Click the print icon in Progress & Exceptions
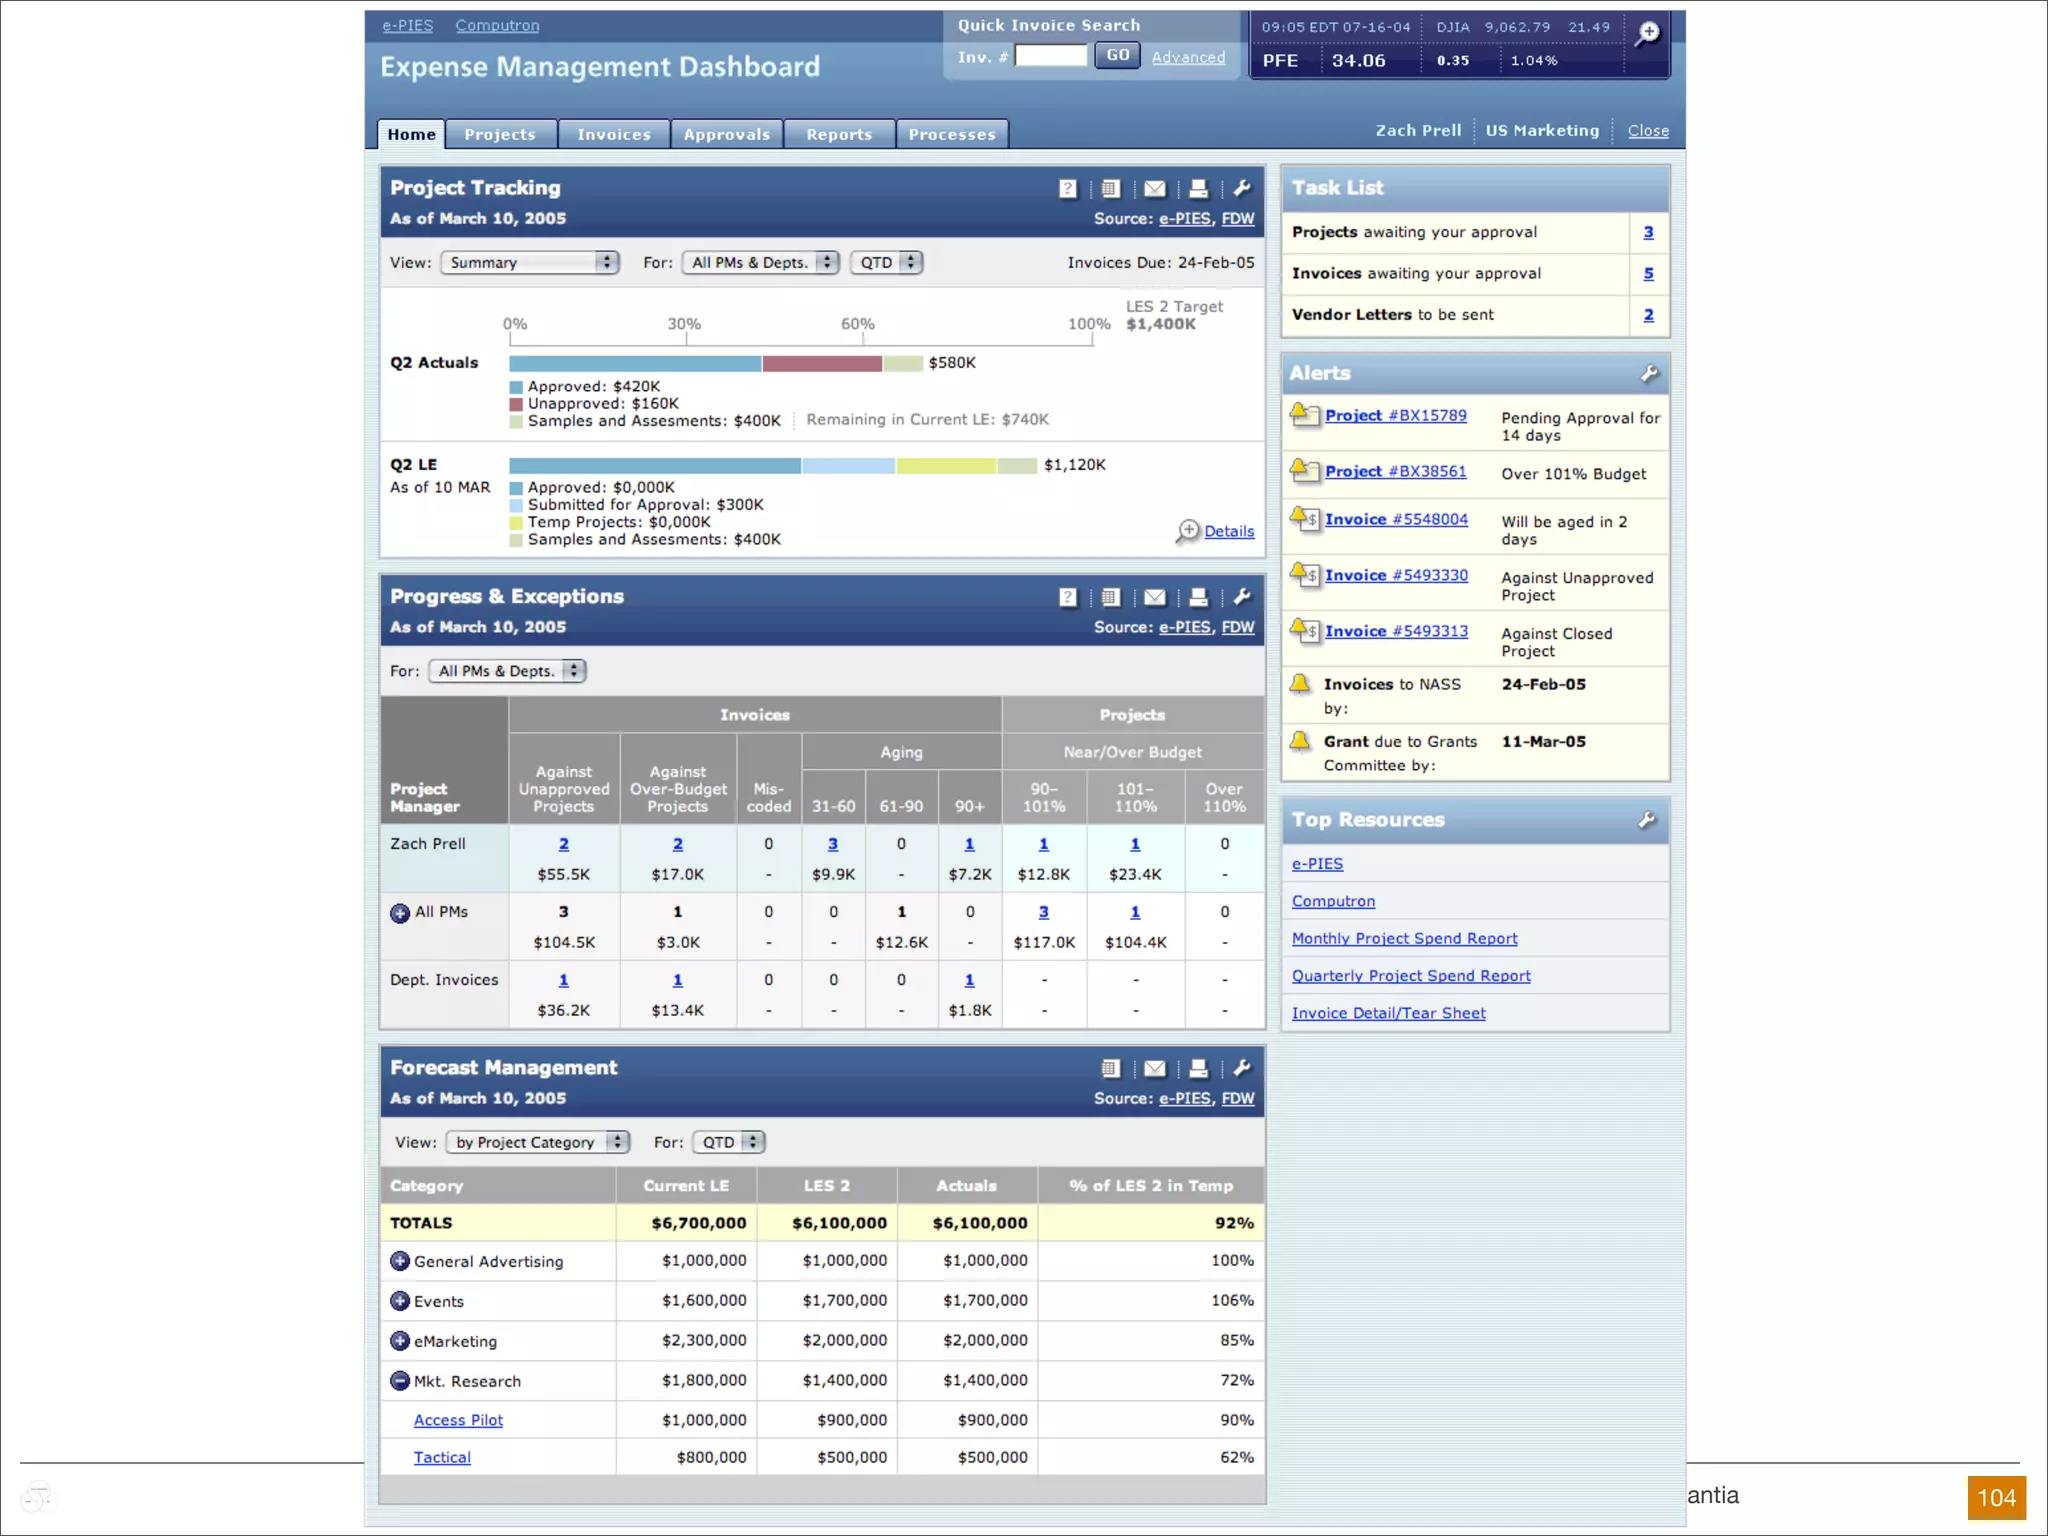Image resolution: width=2048 pixels, height=1536 pixels. (1198, 598)
